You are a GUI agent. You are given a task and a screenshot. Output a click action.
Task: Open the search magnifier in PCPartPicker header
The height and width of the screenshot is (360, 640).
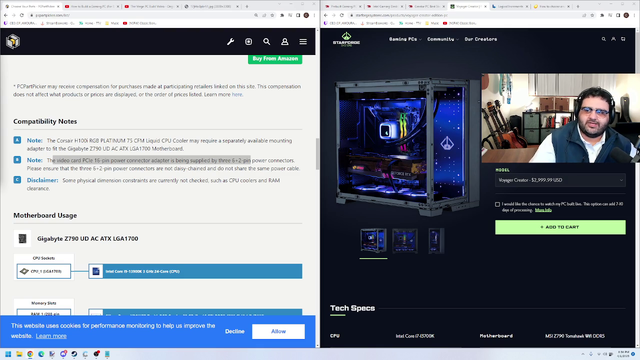pos(267,42)
